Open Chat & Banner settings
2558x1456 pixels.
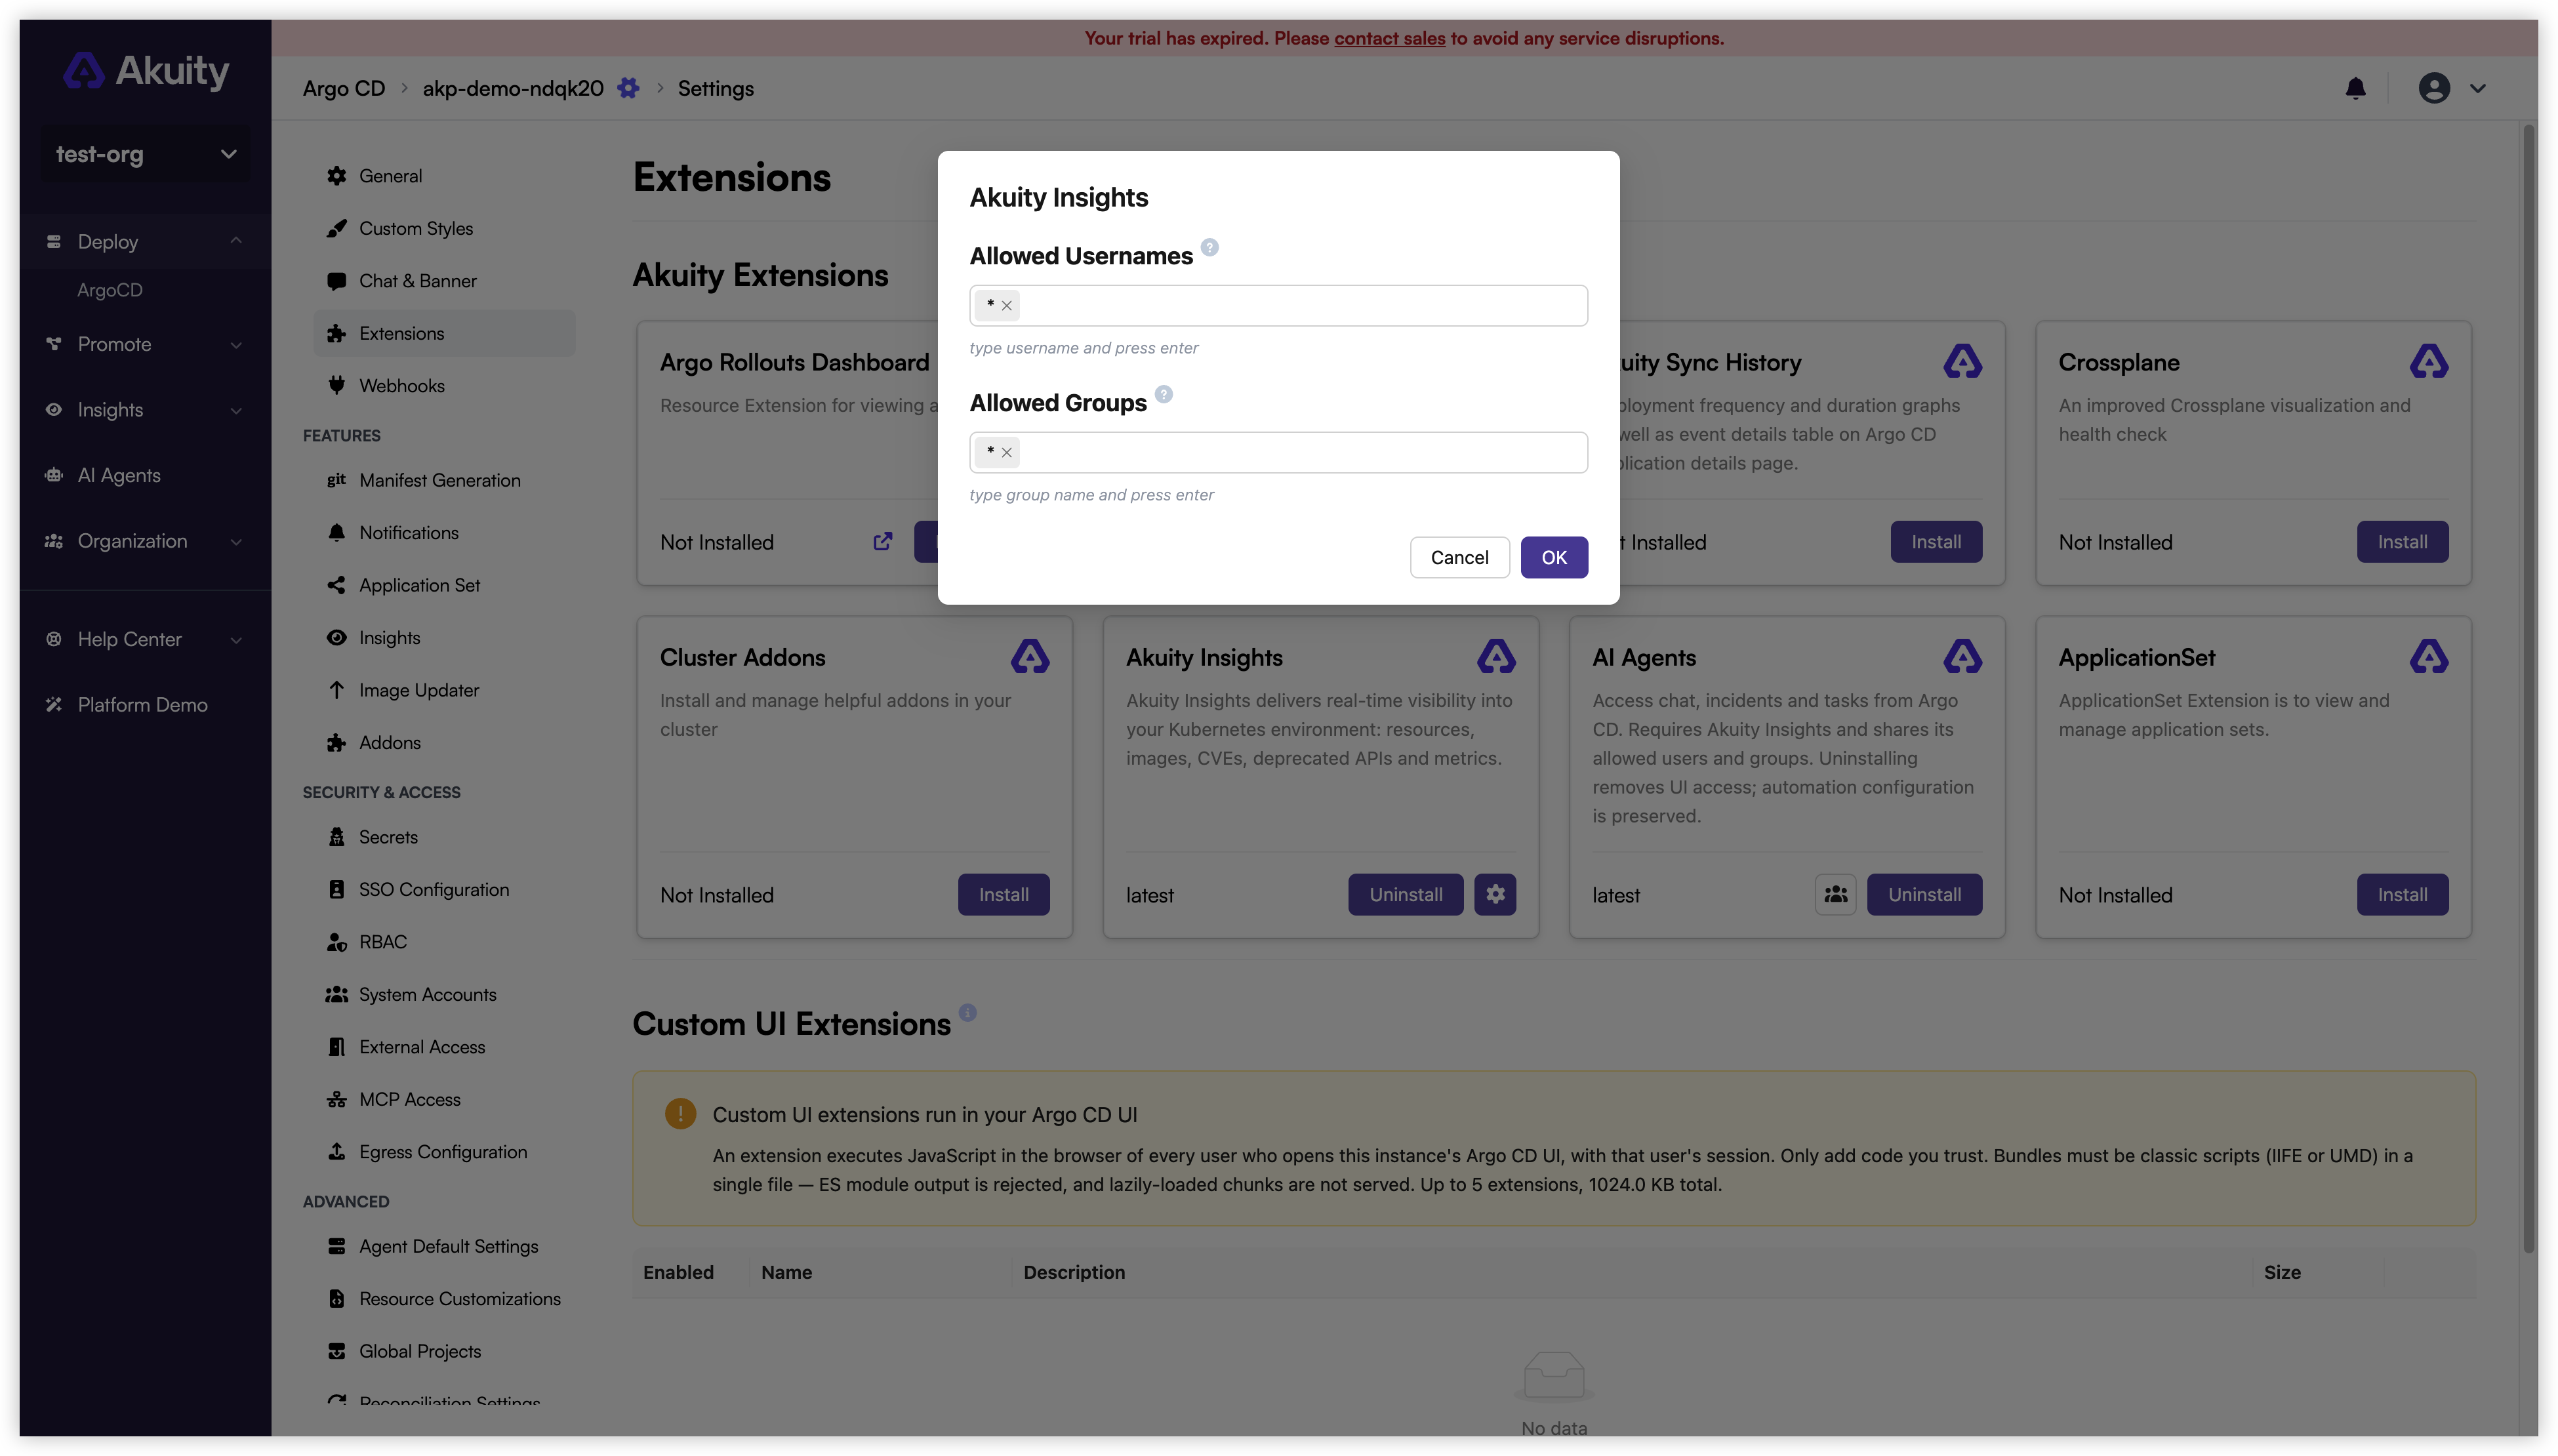444,281
